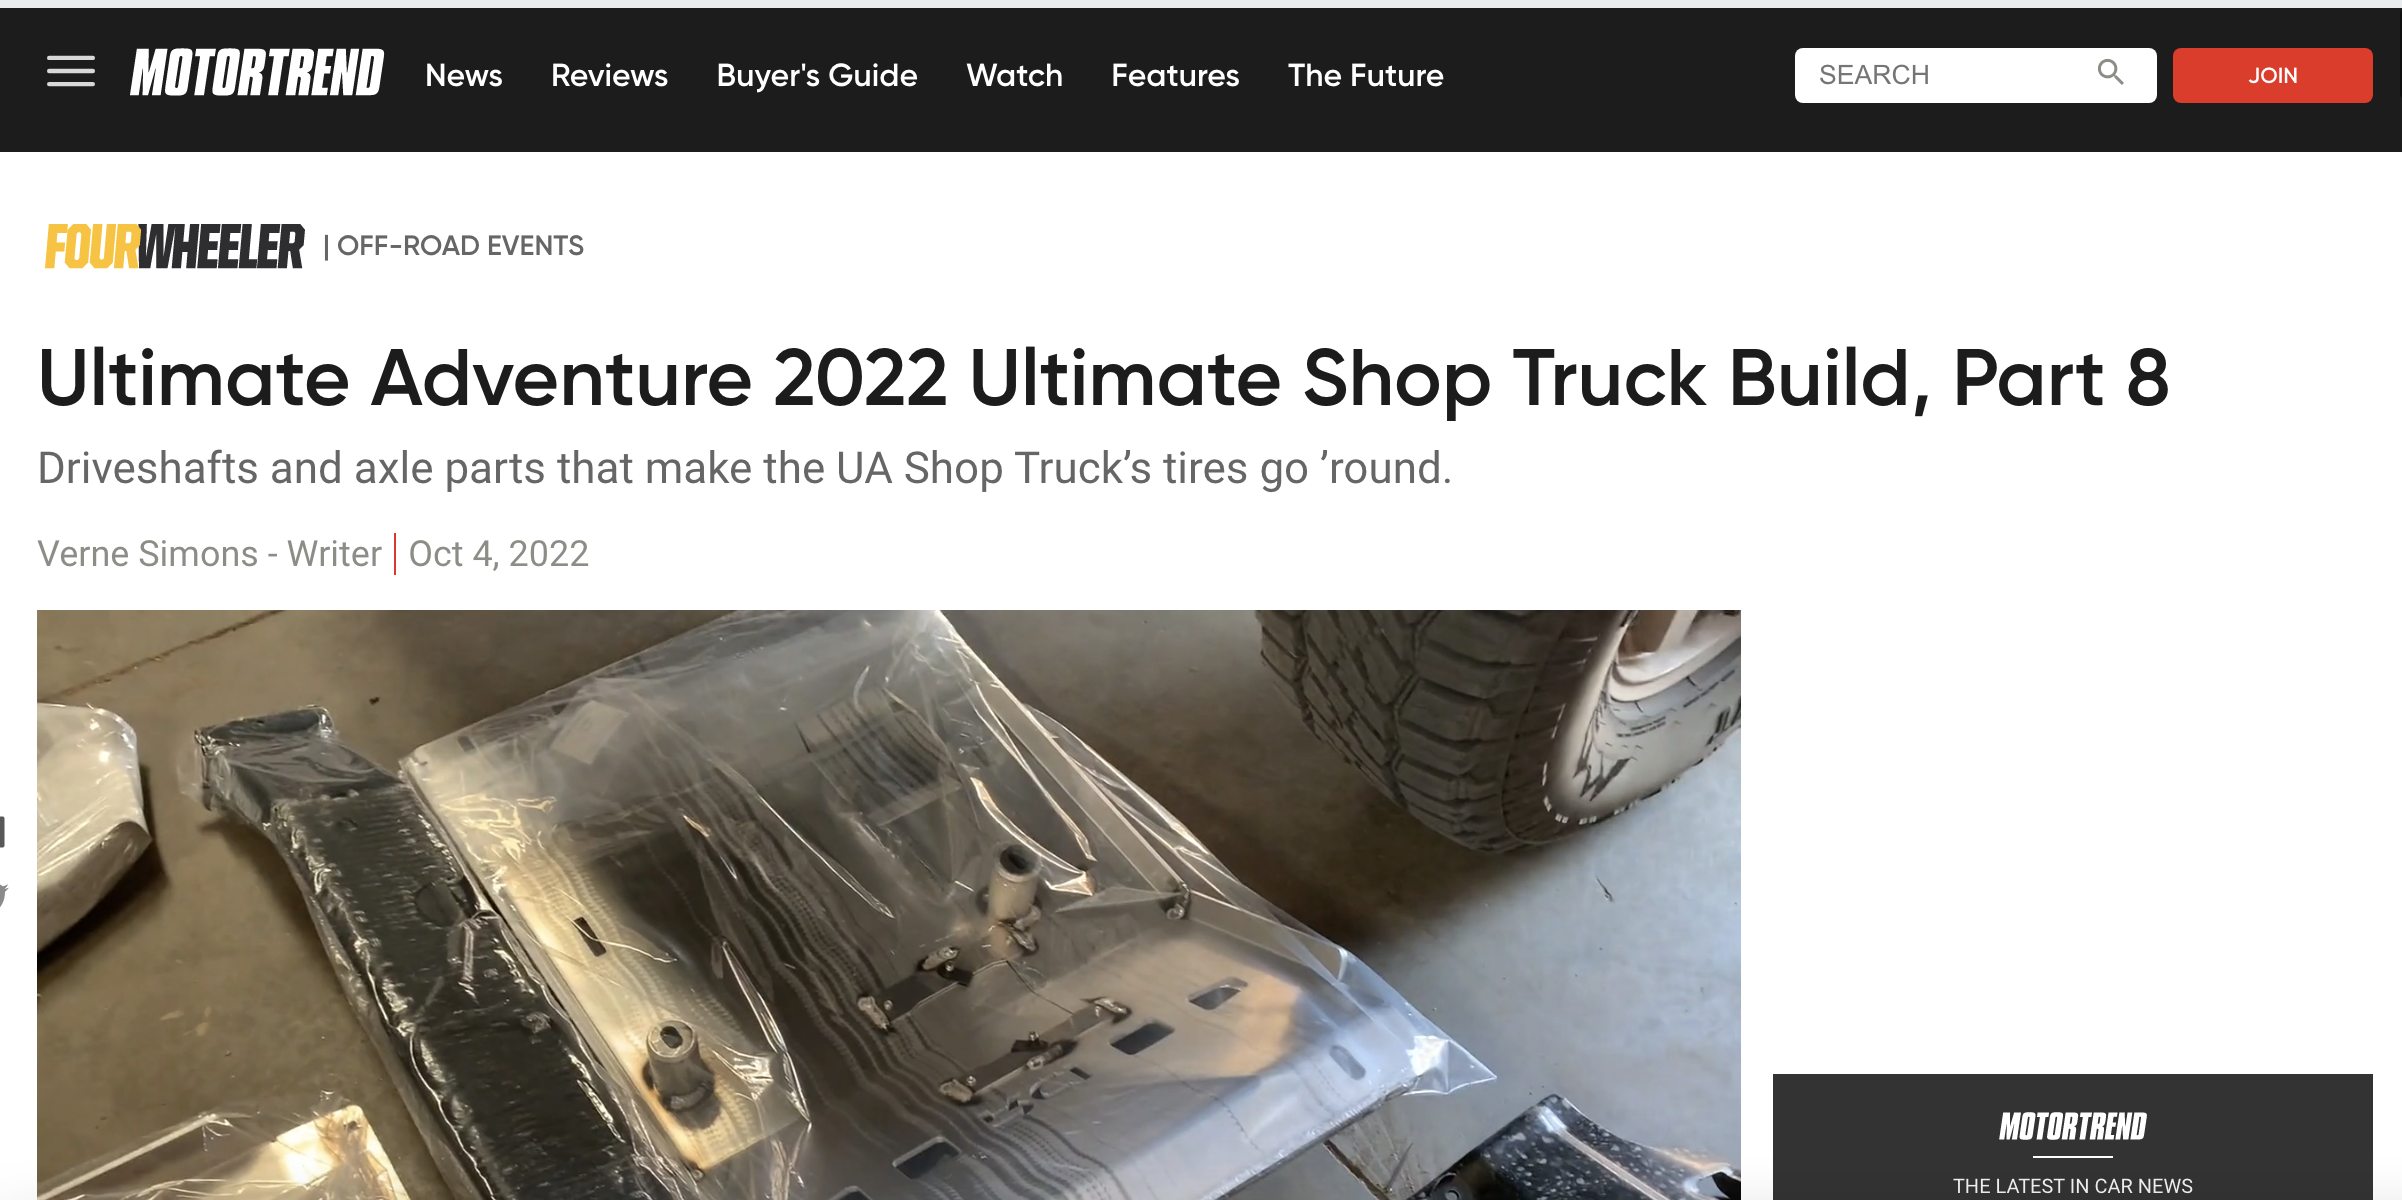
Task: Open the News menu item
Action: [x=464, y=75]
